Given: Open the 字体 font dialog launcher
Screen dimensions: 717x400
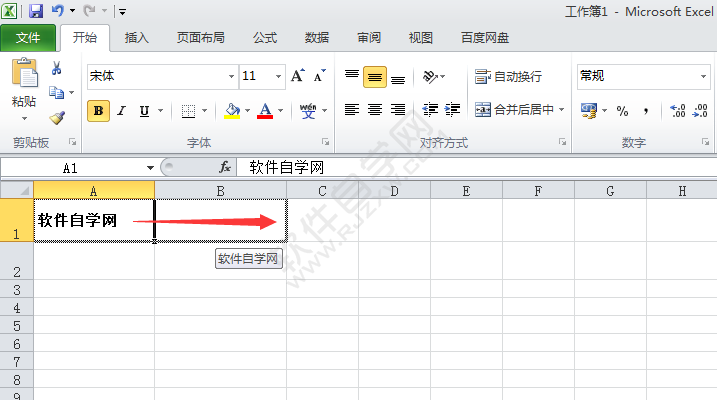Looking at the screenshot, I should 326,142.
